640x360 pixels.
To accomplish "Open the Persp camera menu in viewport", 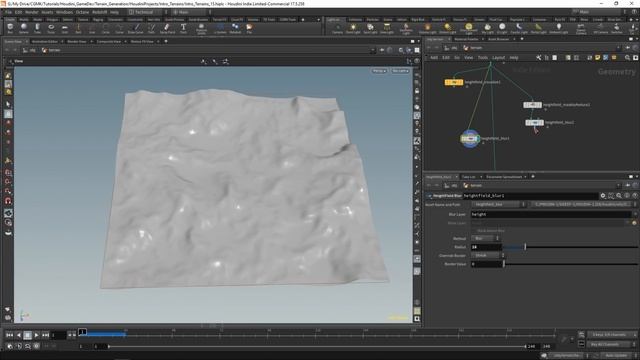I will point(379,71).
